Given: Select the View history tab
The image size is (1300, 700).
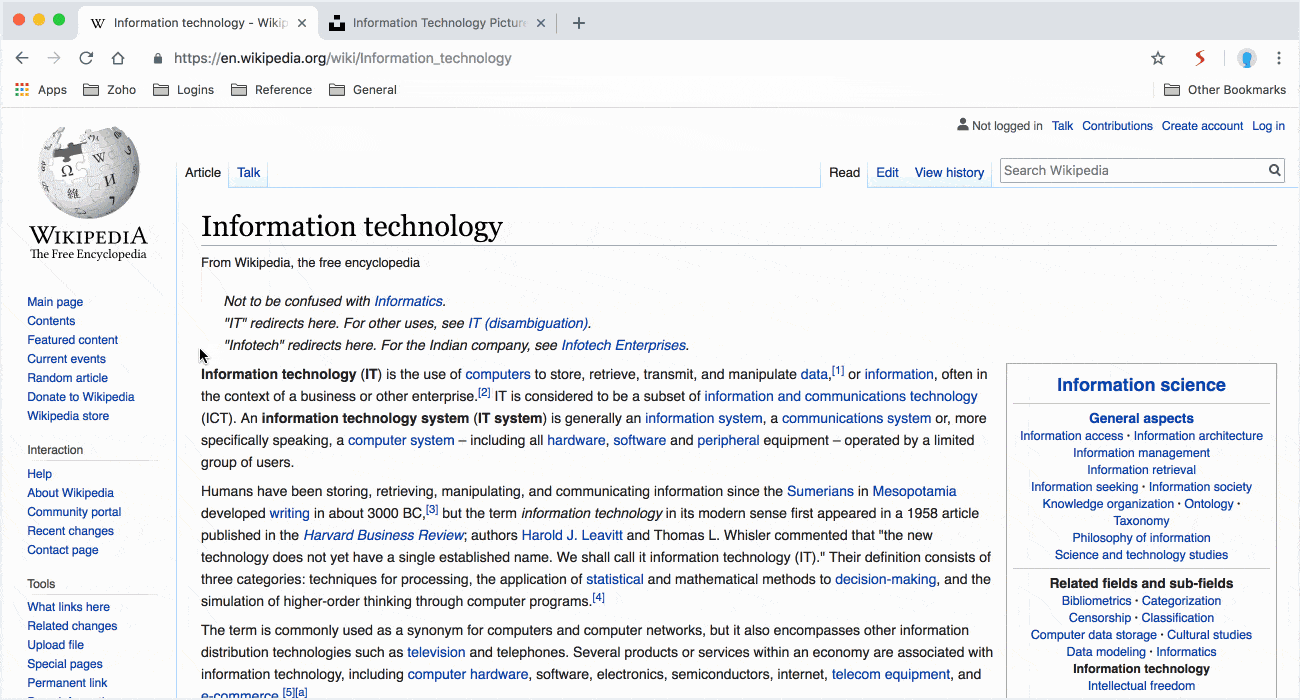Looking at the screenshot, I should pos(949,173).
